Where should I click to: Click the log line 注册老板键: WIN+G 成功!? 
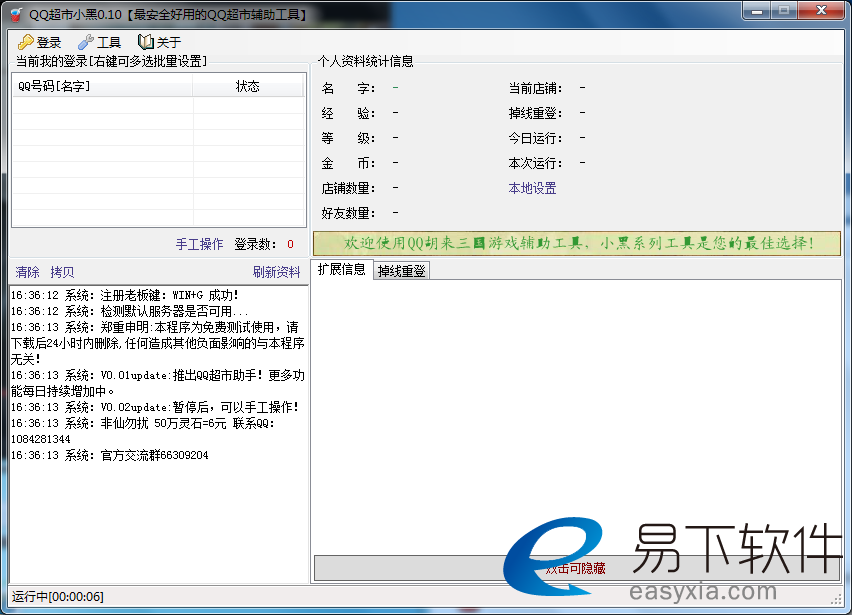click(125, 296)
